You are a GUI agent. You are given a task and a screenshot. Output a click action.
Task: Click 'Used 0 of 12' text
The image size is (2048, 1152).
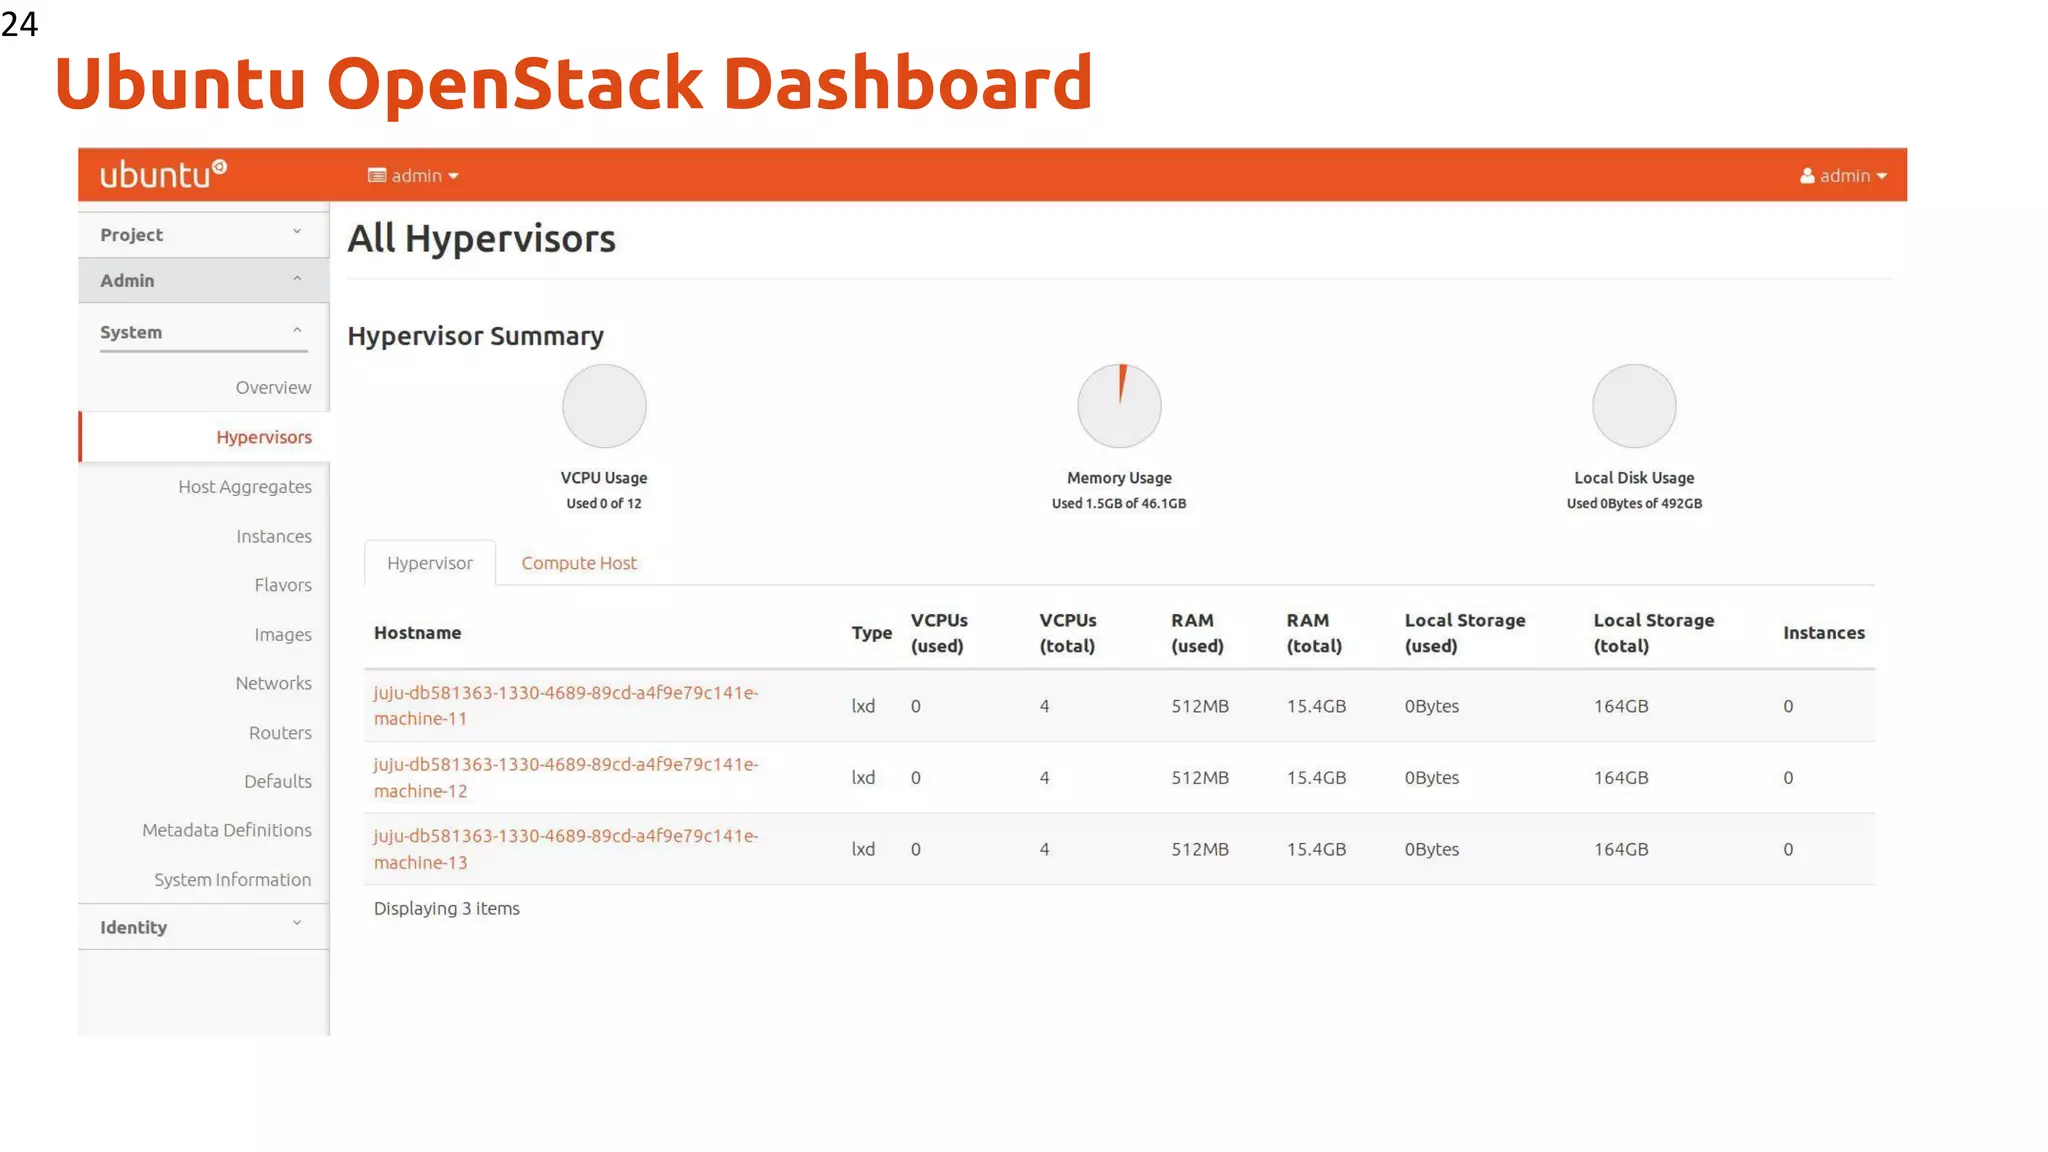coord(604,504)
